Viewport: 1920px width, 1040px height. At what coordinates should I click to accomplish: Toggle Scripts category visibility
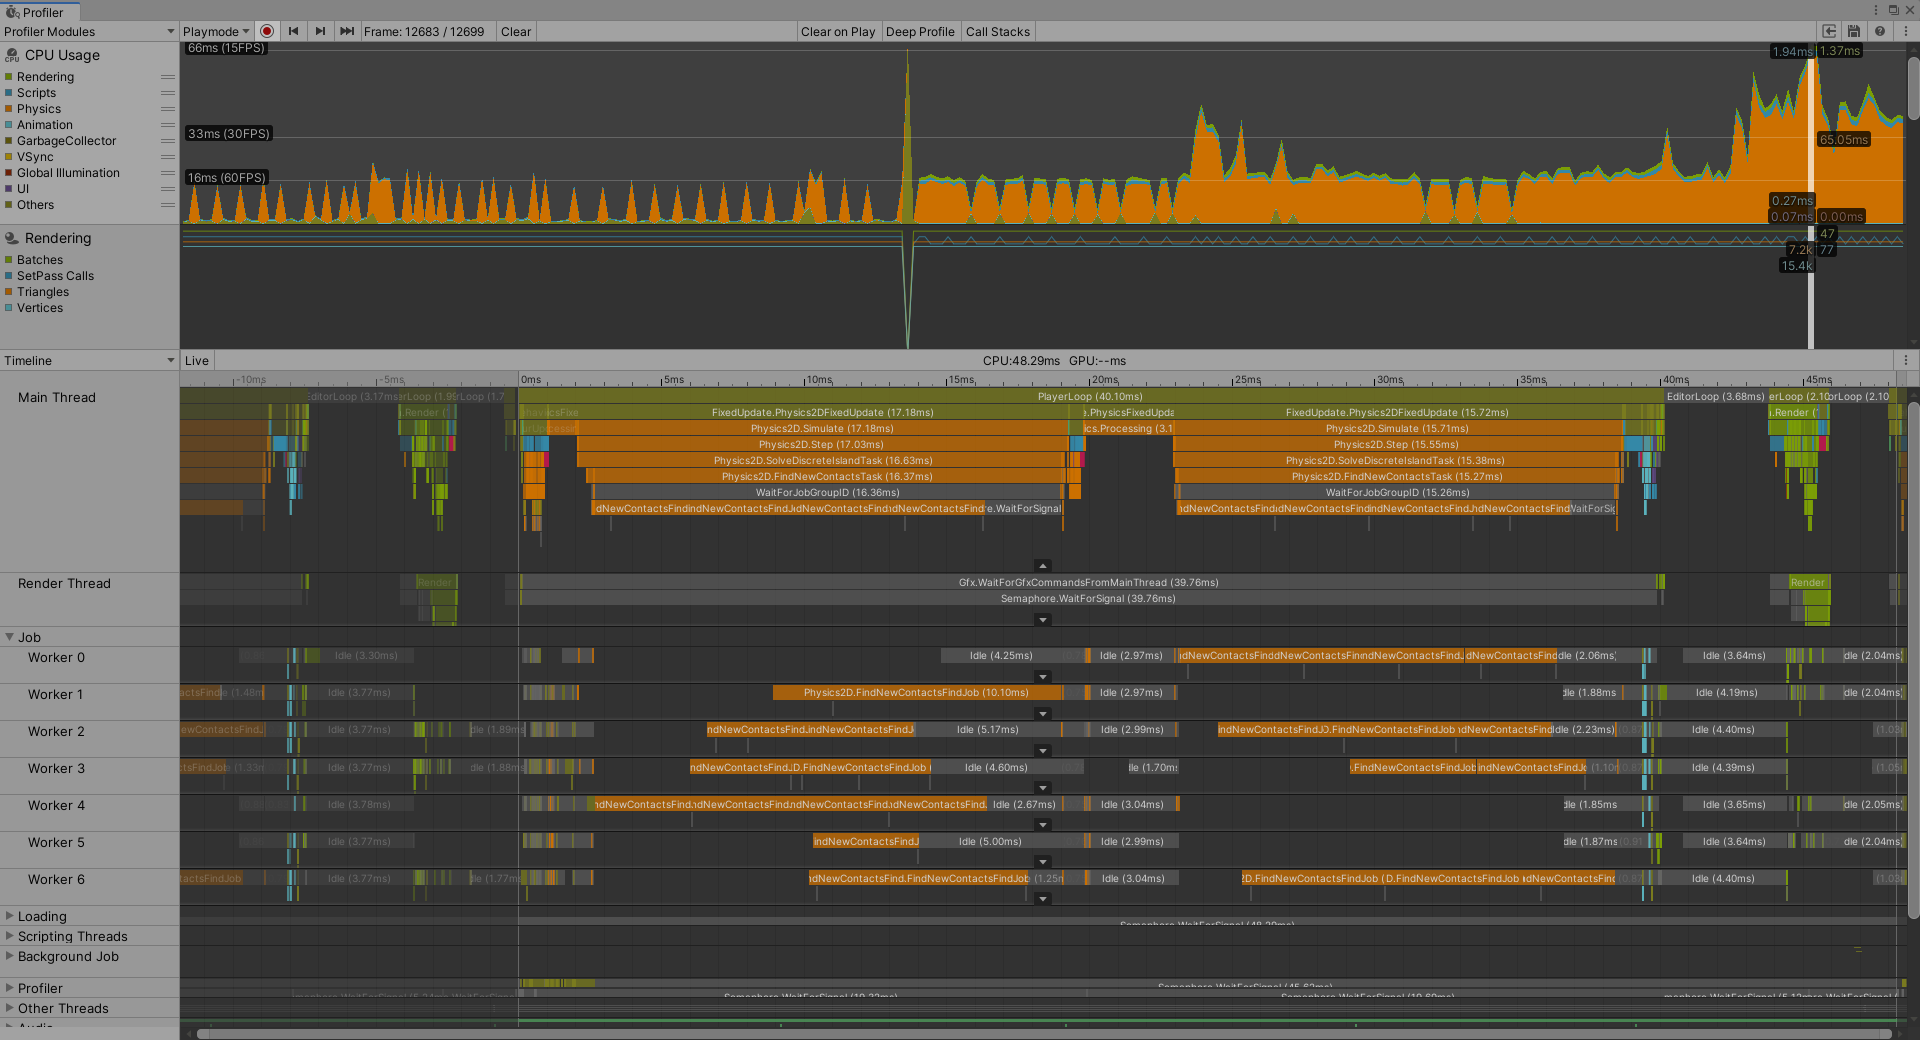(9, 93)
